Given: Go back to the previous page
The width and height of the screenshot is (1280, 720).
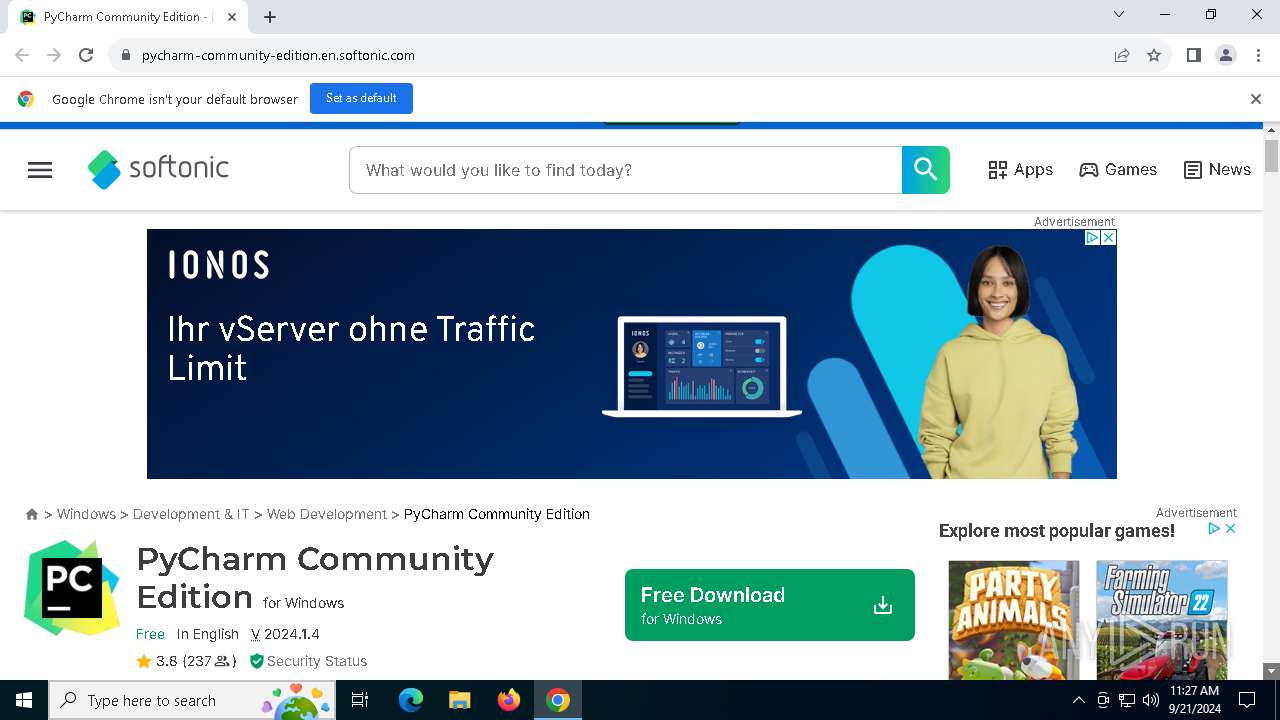Looking at the screenshot, I should (x=22, y=55).
